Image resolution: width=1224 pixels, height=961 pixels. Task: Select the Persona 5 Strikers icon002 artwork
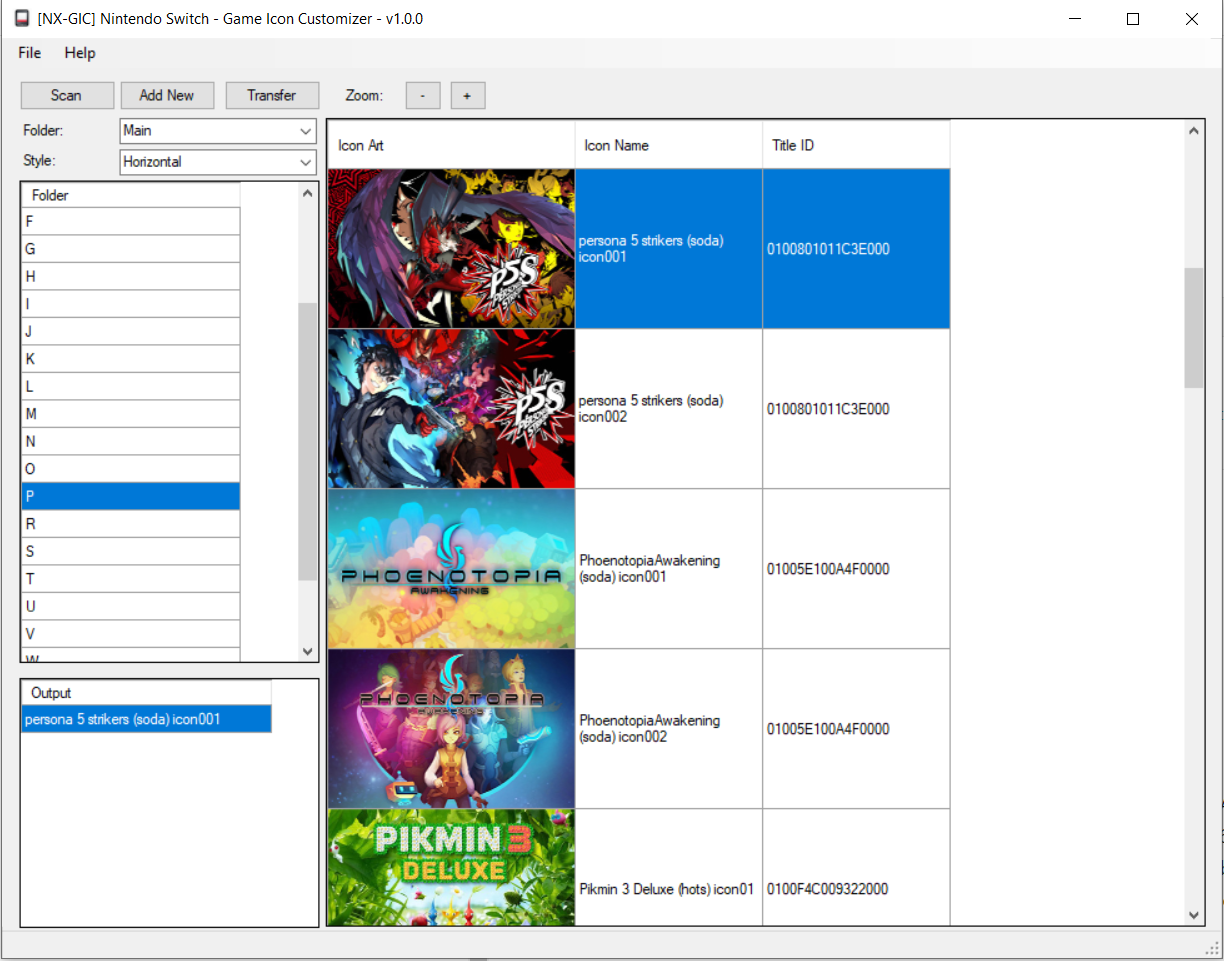pos(451,409)
